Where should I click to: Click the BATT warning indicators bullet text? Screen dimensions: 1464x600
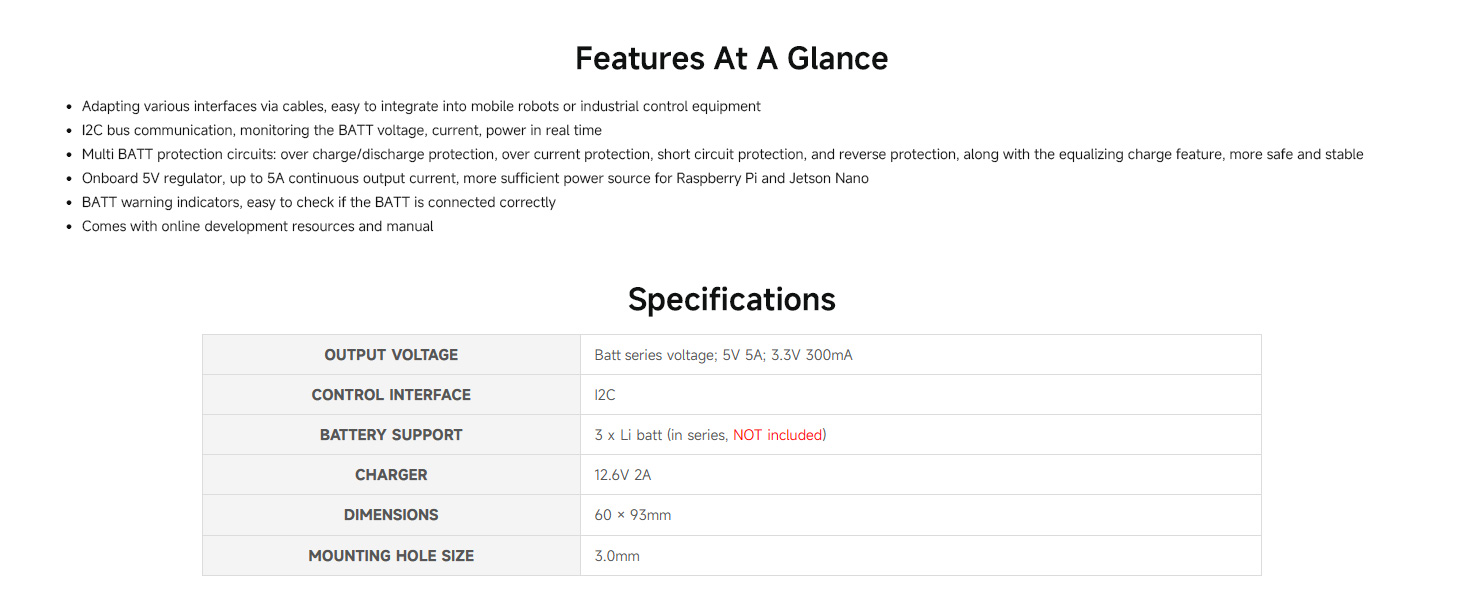click(319, 202)
